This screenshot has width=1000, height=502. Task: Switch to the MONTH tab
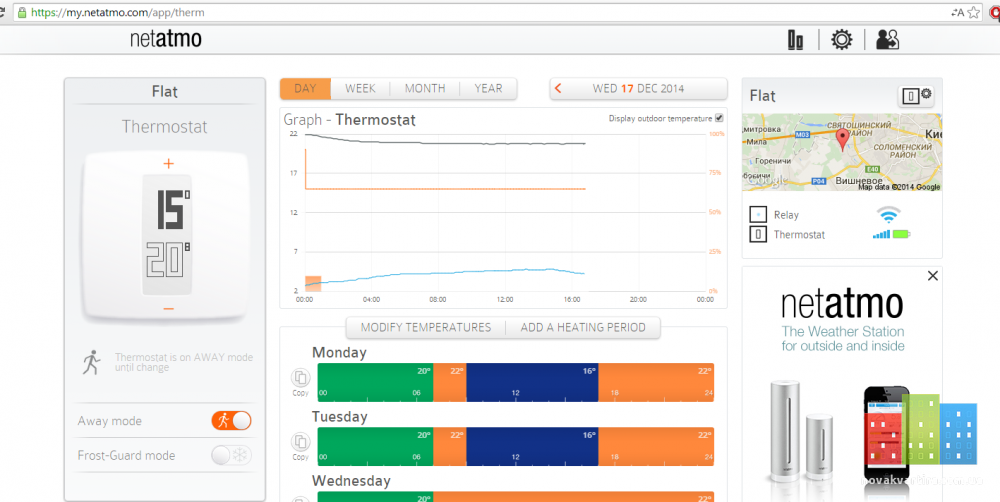(x=425, y=89)
